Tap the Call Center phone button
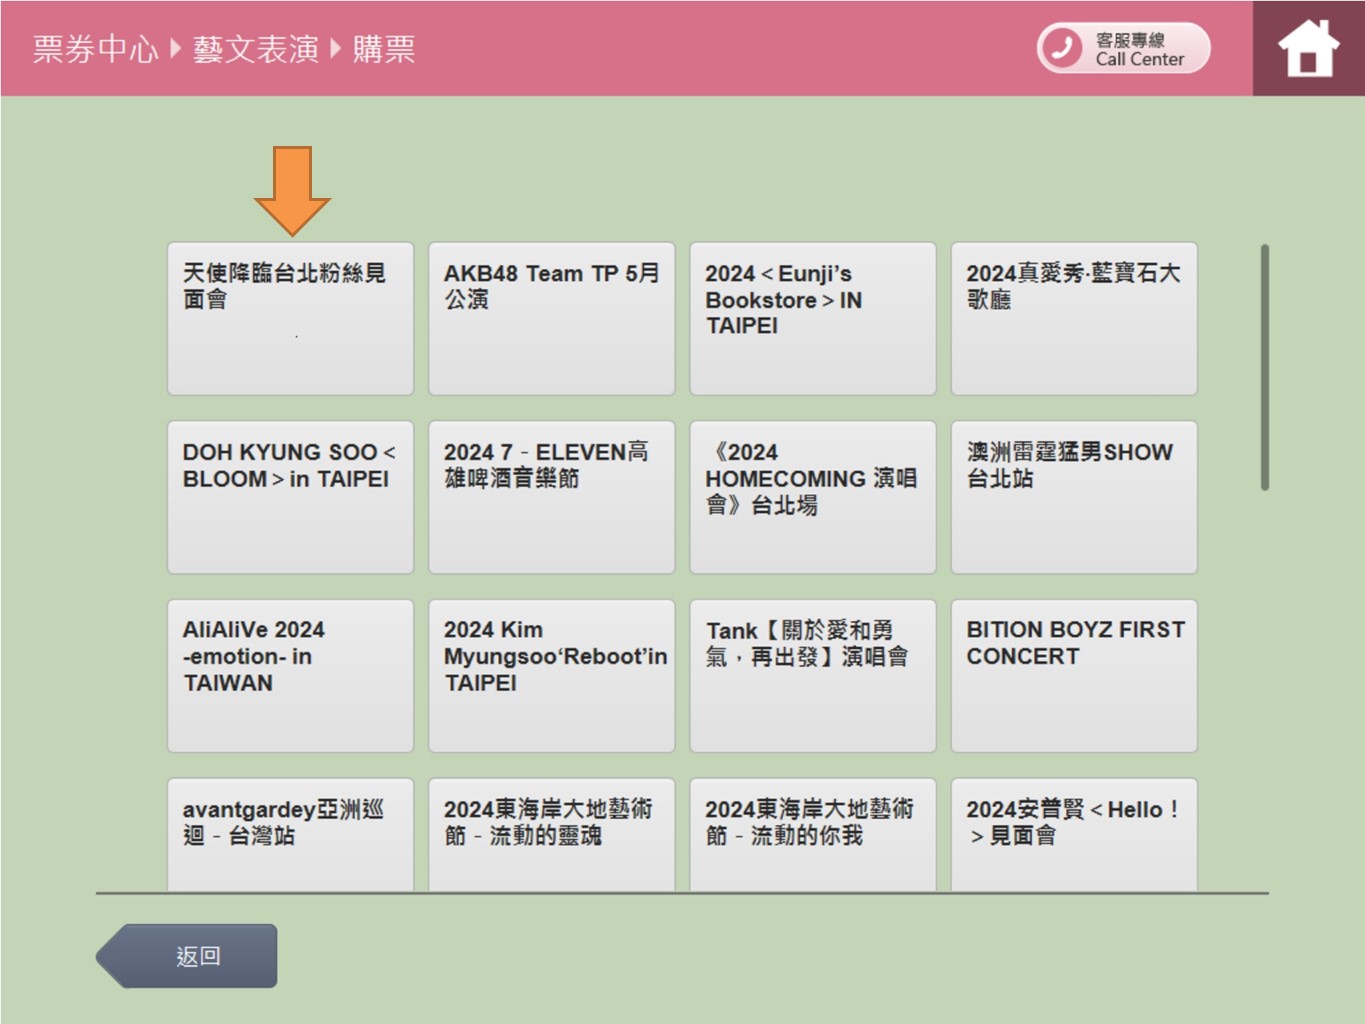Viewport: 1365px width, 1024px height. pos(1123,48)
